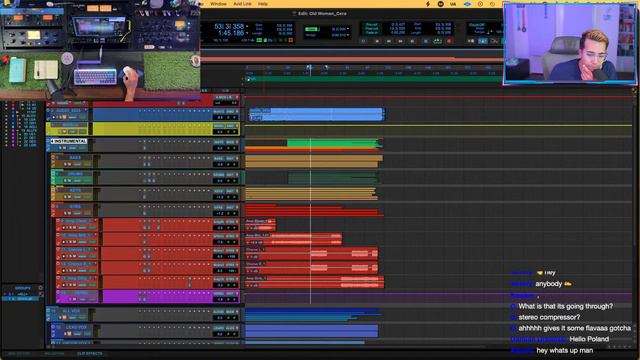Open the sub counter 1:45.186 dropdown arrow
The height and width of the screenshot is (360, 640).
[x=247, y=33]
